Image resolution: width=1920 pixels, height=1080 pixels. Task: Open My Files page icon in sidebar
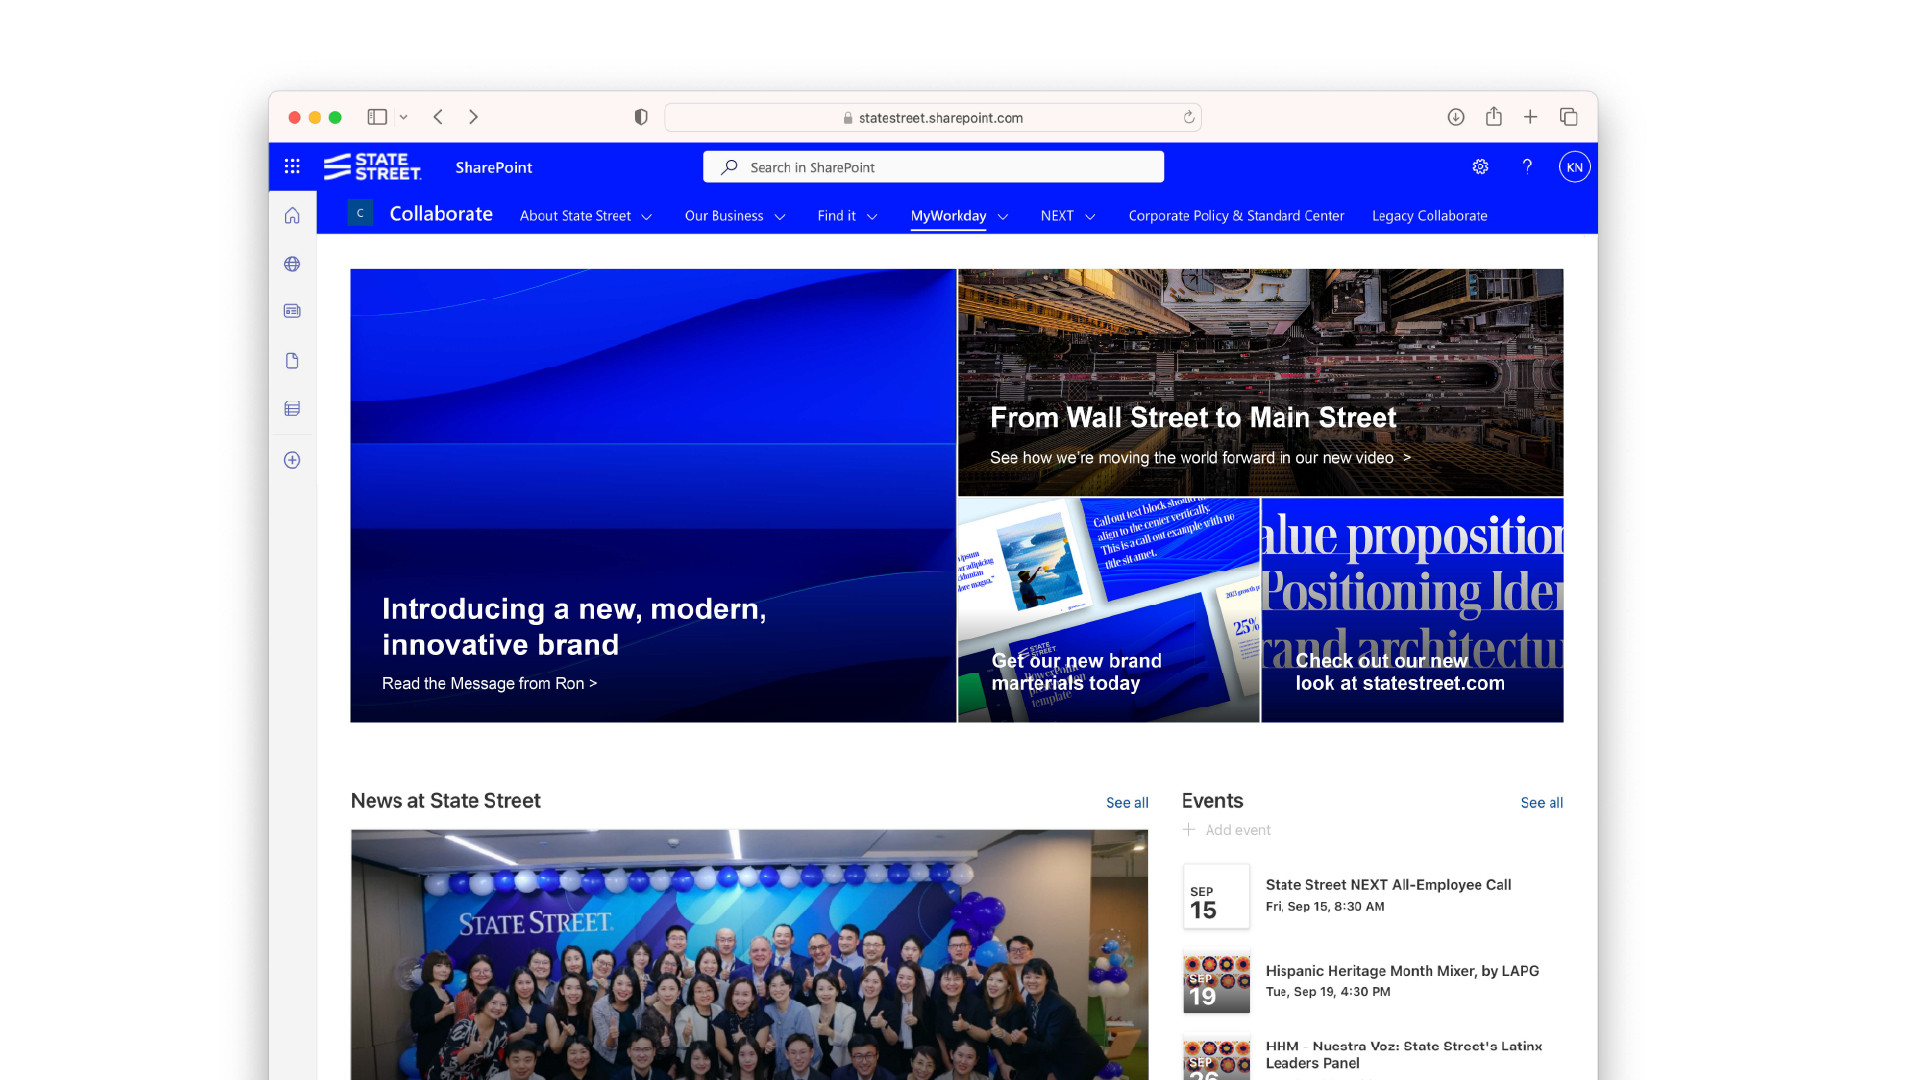(292, 361)
